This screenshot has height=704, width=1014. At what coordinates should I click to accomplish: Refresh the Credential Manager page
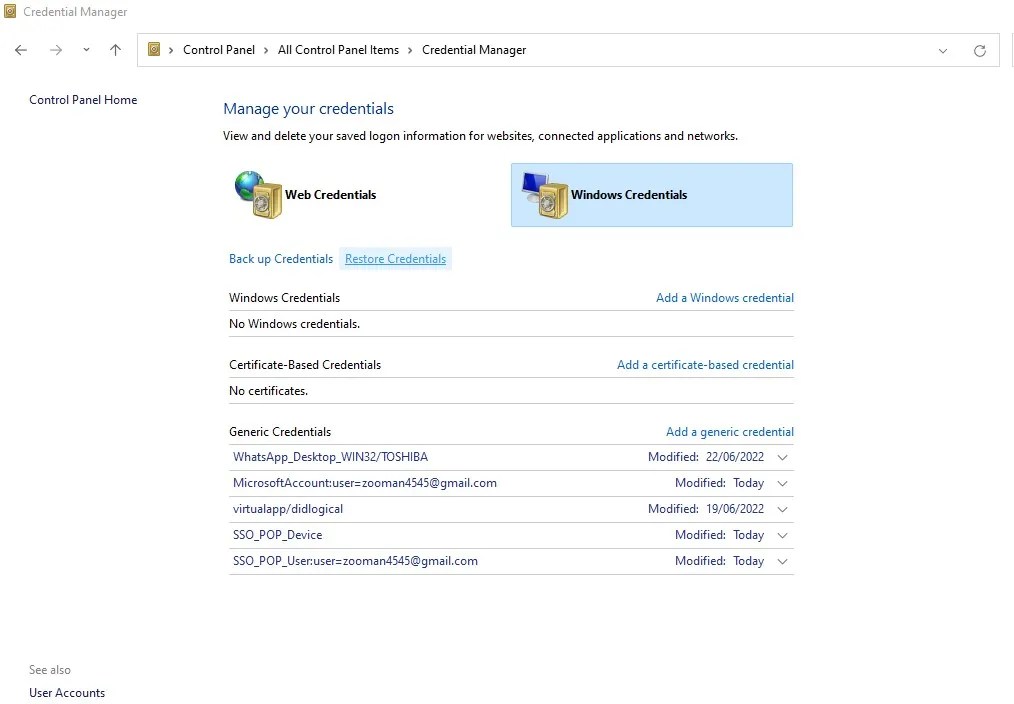[x=979, y=50]
